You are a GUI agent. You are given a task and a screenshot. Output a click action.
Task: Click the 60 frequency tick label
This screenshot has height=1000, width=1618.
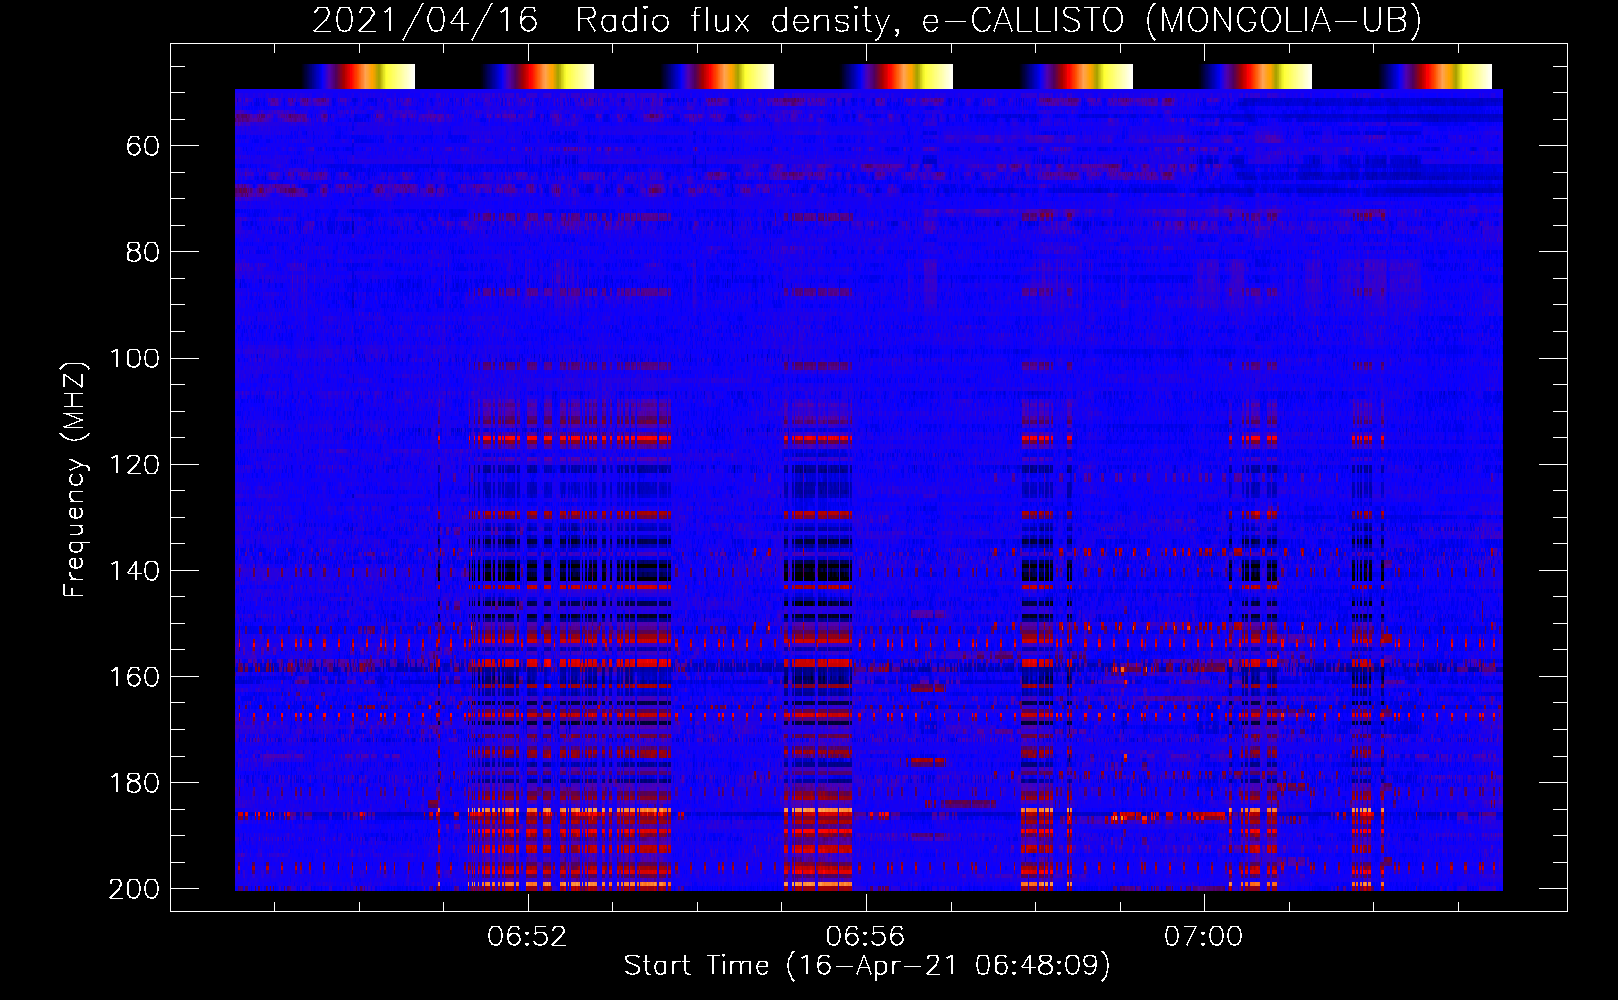pyautogui.click(x=143, y=147)
